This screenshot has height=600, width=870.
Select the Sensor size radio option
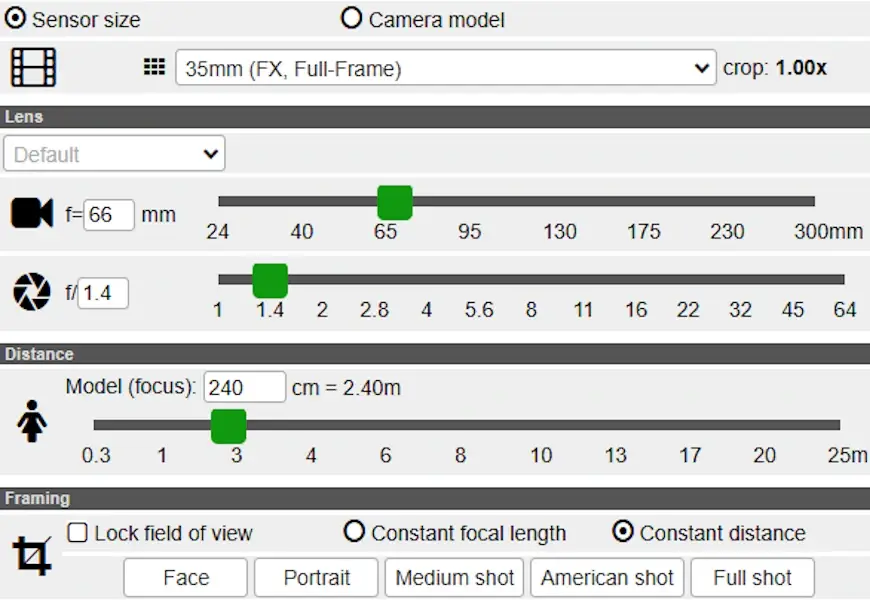tap(17, 19)
